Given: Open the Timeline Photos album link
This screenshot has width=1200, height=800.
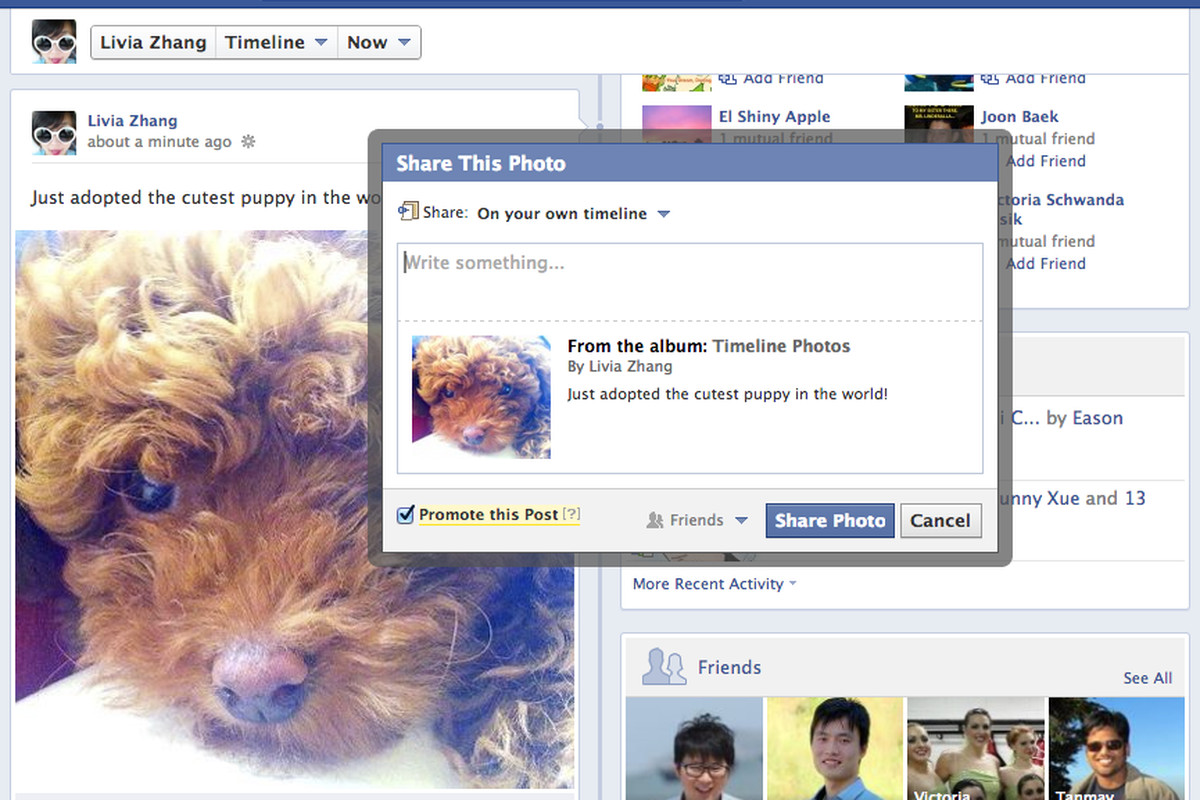Looking at the screenshot, I should (x=781, y=346).
